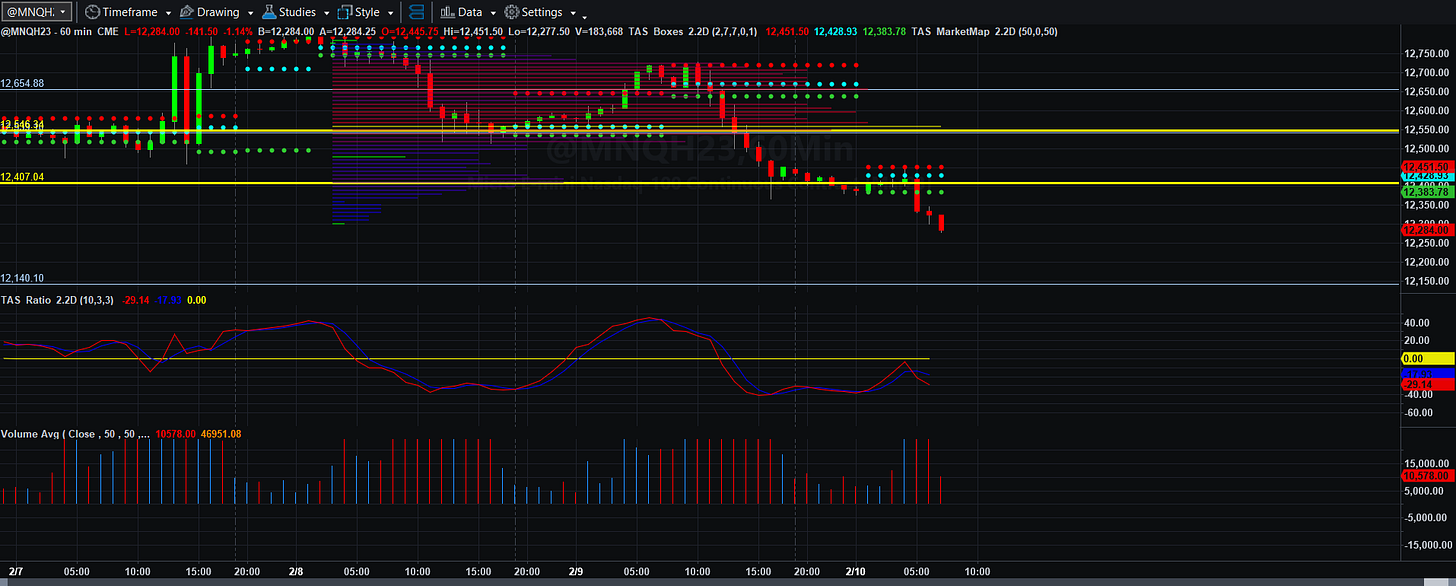Click the Timeframe clock icon
Screen dimensions: 1456x586
pos(92,12)
